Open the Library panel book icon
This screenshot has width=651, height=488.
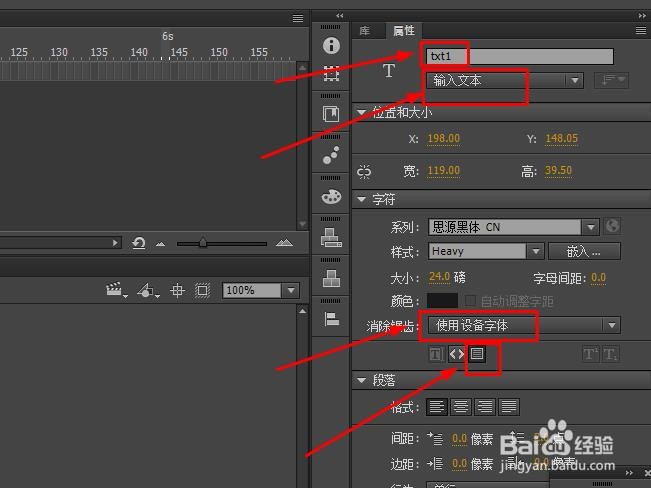(x=331, y=114)
